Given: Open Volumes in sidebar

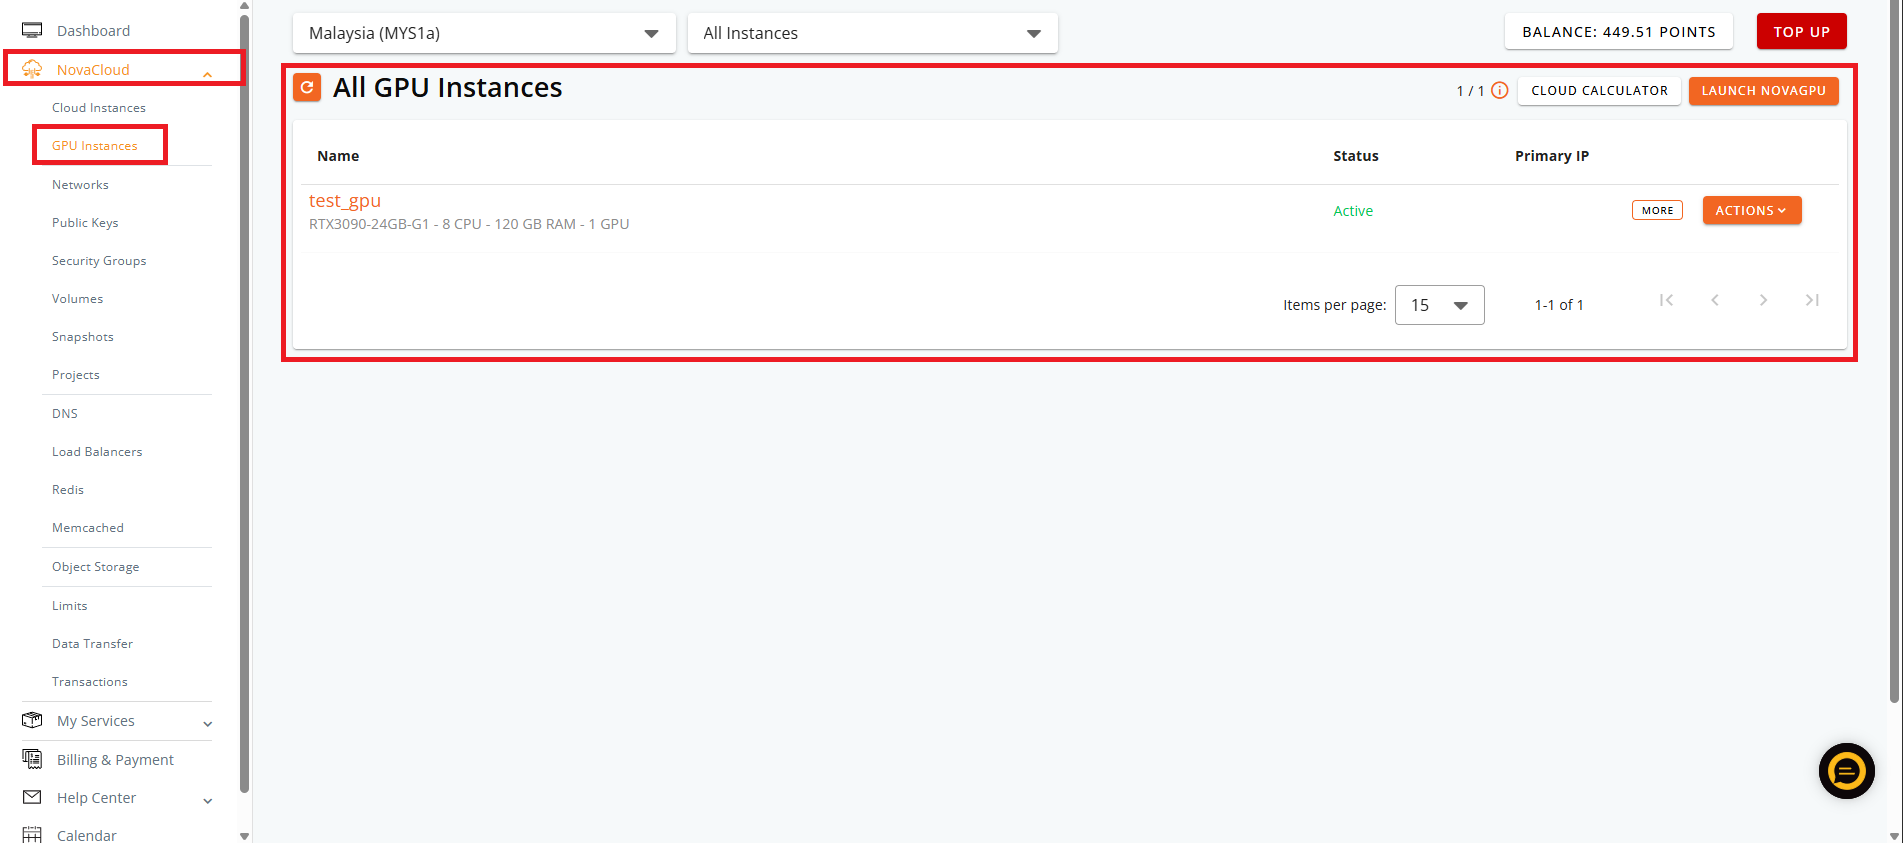Looking at the screenshot, I should (x=77, y=299).
